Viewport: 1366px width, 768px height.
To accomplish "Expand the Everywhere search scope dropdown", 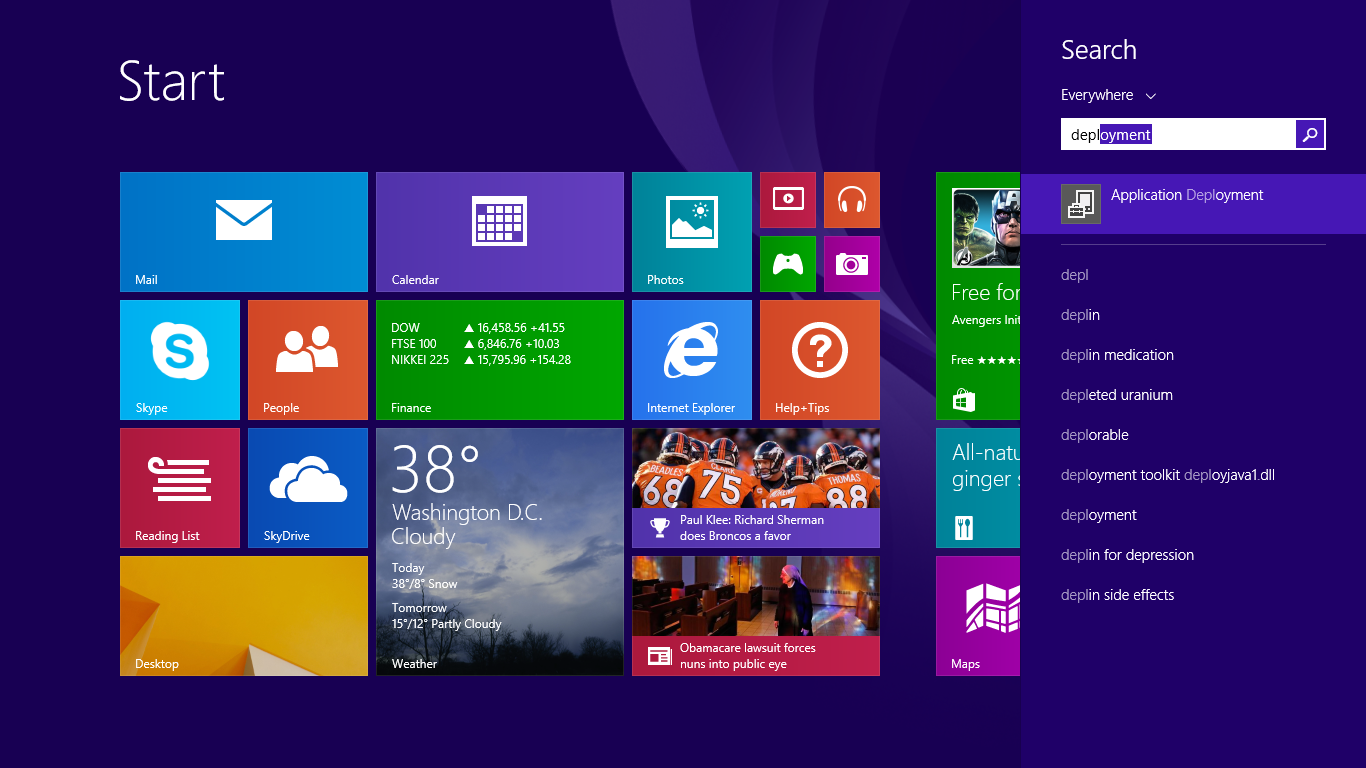I will (x=1108, y=95).
